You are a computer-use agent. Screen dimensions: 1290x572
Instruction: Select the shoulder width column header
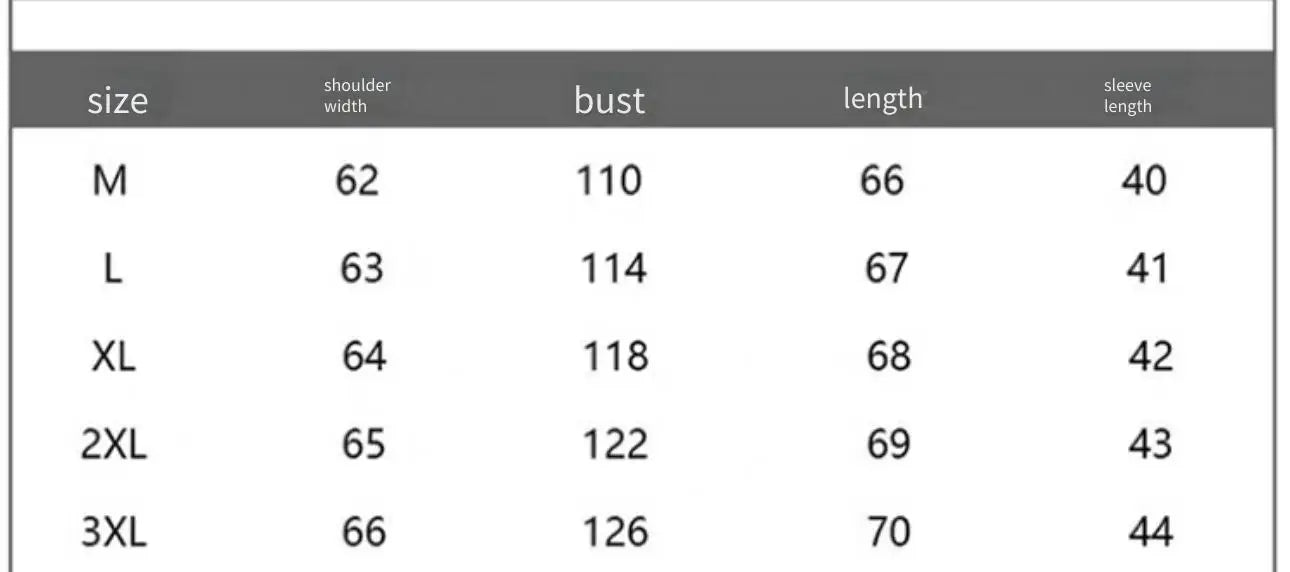click(x=357, y=96)
